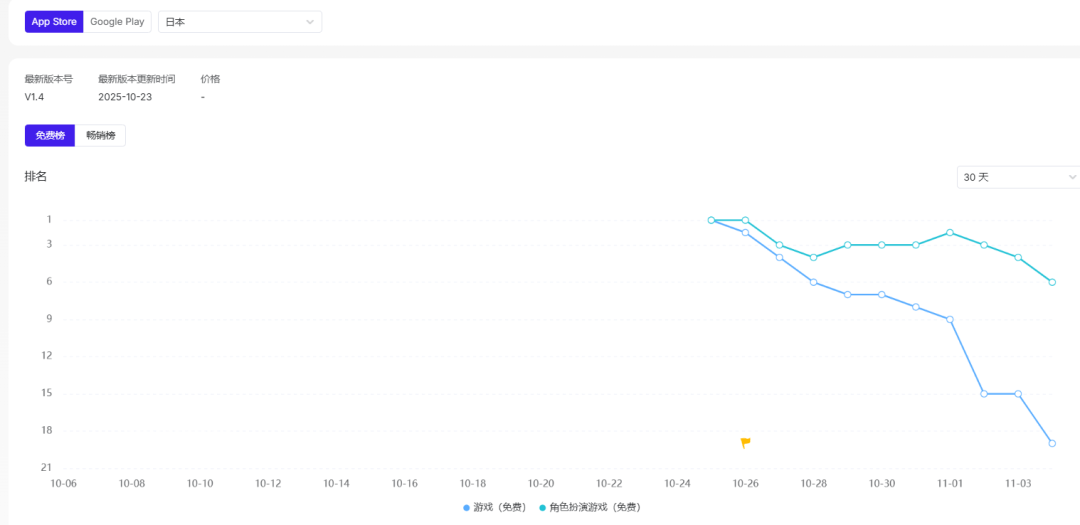Click the teal data point at 11-01
The image size is (1080, 525).
click(950, 232)
